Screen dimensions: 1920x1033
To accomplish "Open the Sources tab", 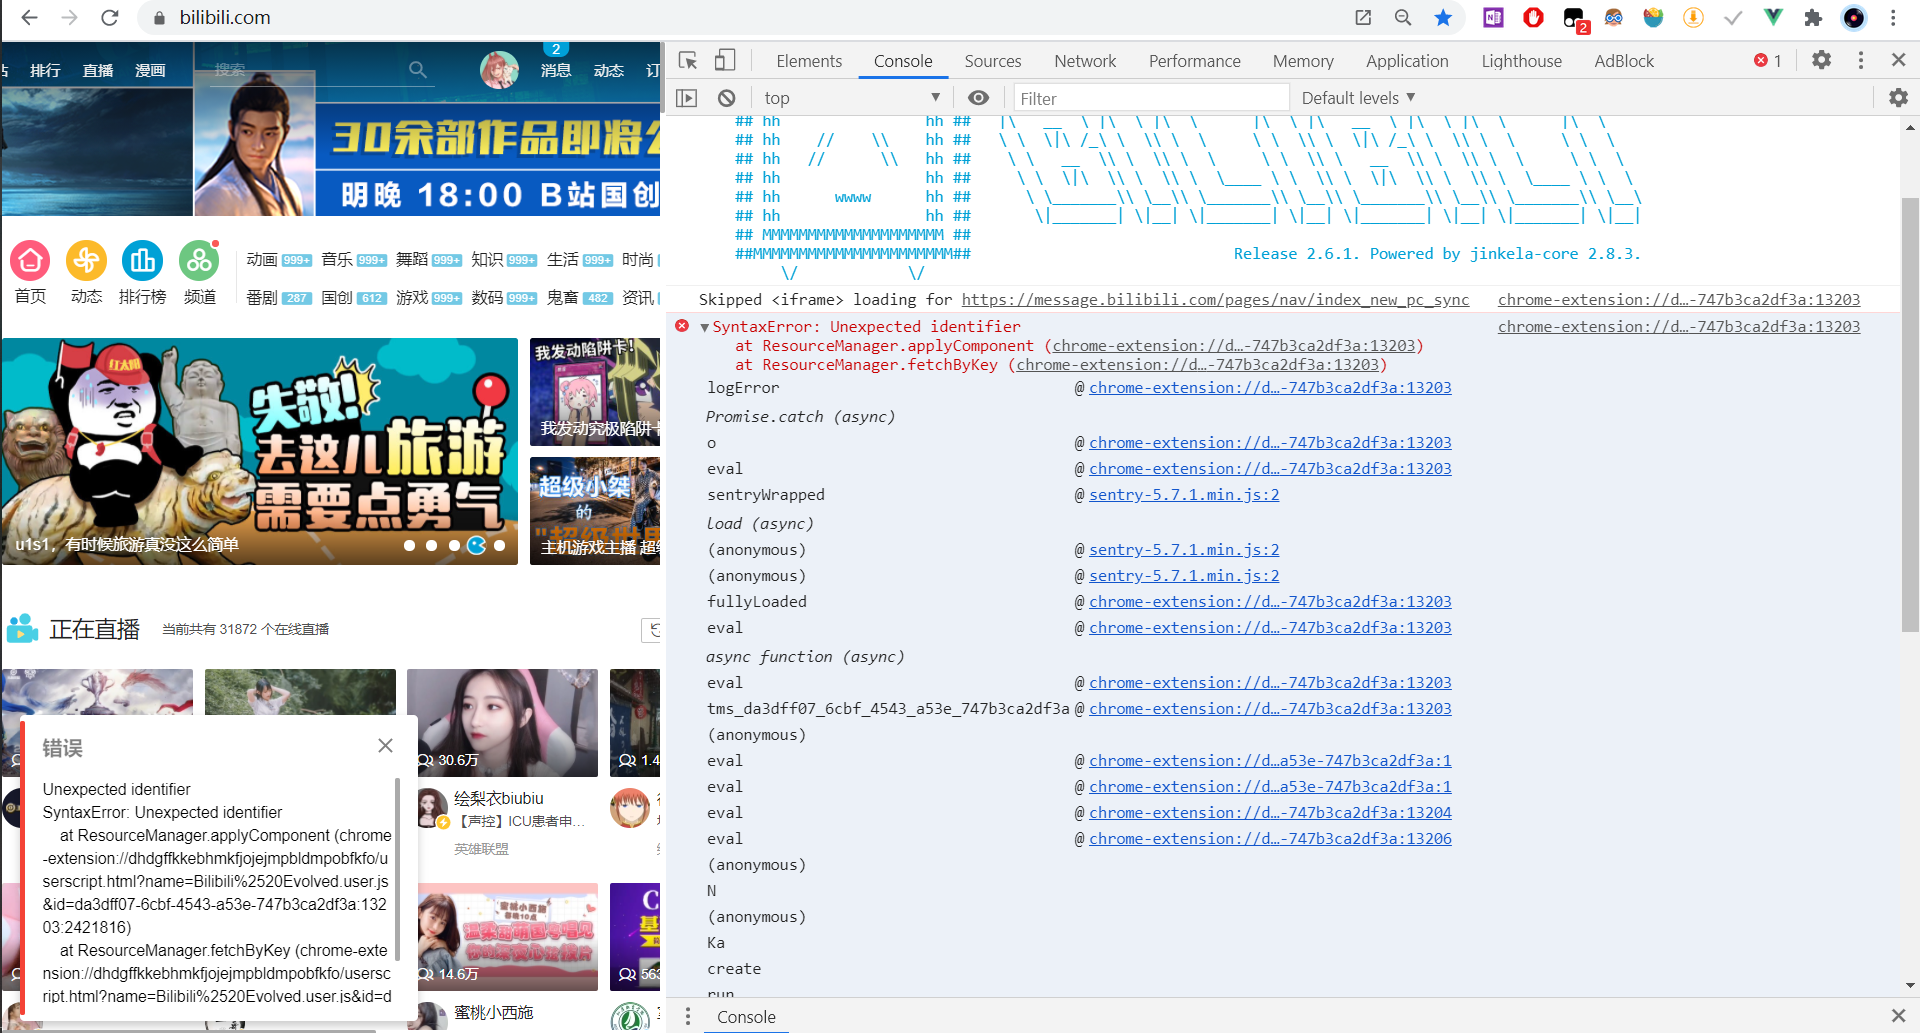I will [992, 60].
